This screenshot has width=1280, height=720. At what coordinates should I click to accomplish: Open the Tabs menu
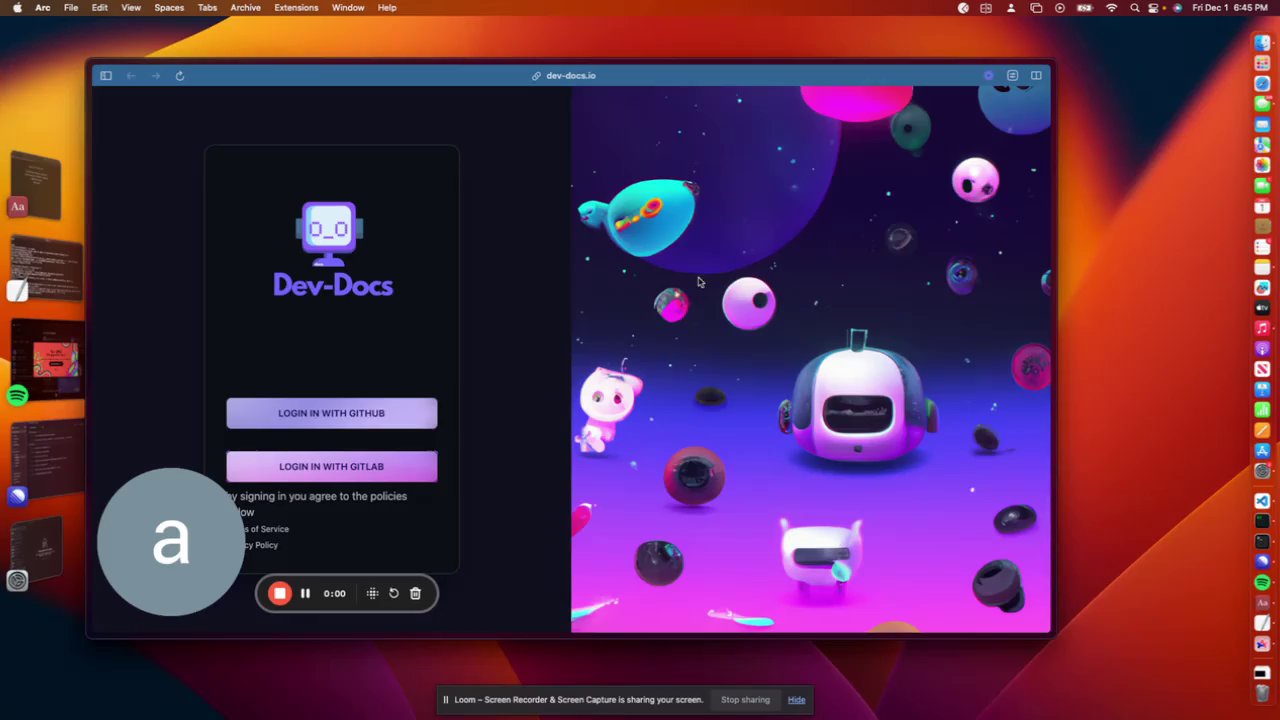pyautogui.click(x=207, y=8)
